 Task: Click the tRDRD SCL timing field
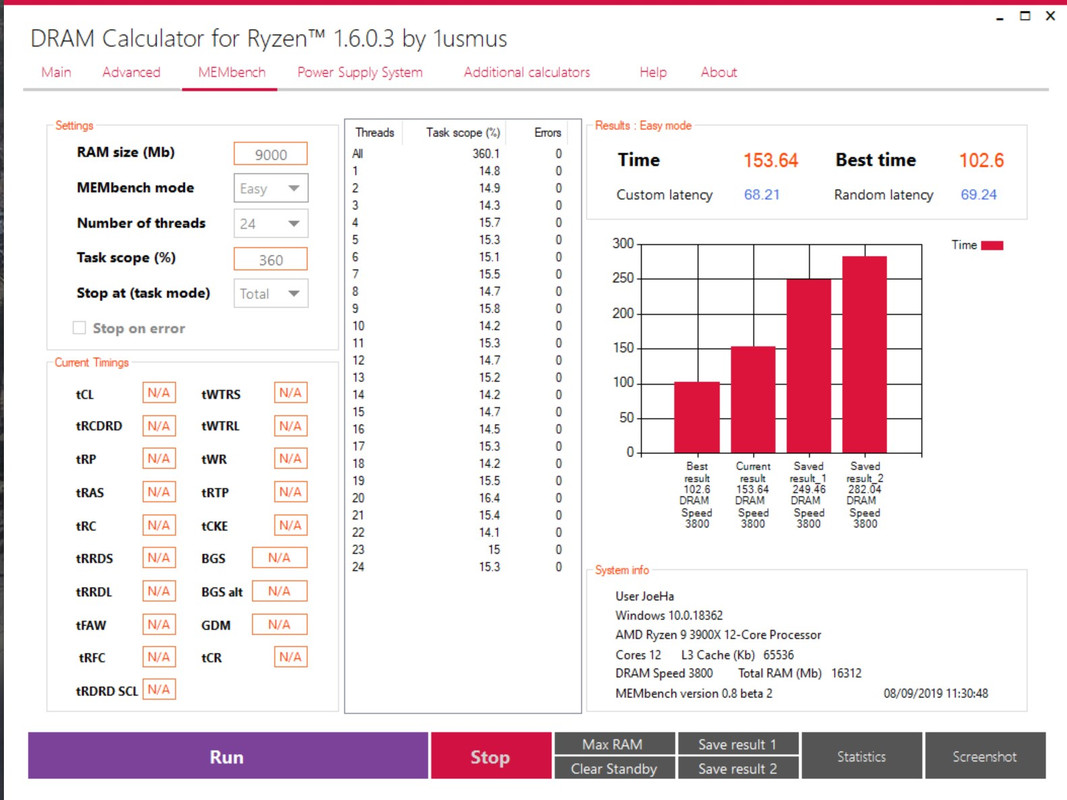click(159, 689)
